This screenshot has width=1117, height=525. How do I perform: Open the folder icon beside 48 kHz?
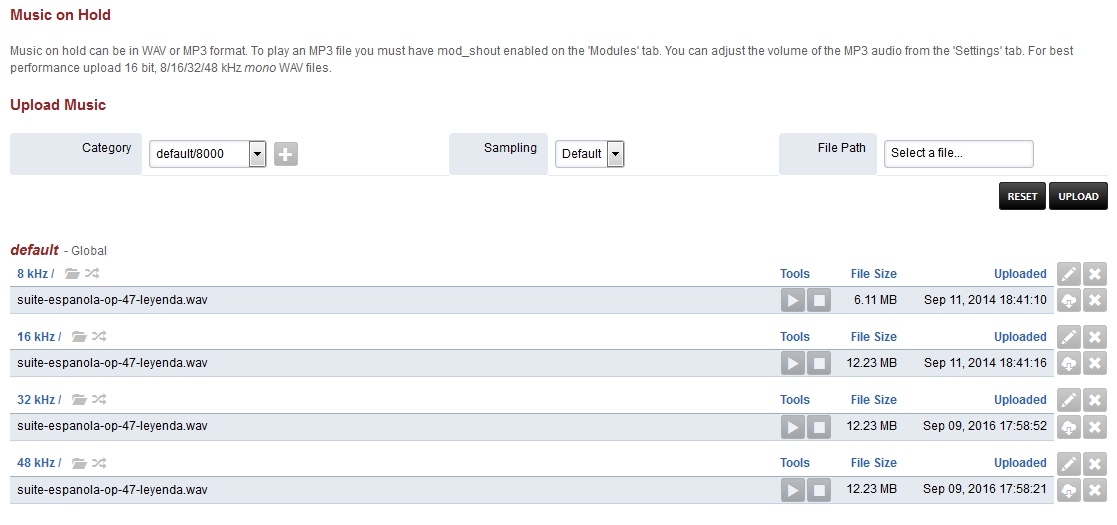[x=79, y=463]
